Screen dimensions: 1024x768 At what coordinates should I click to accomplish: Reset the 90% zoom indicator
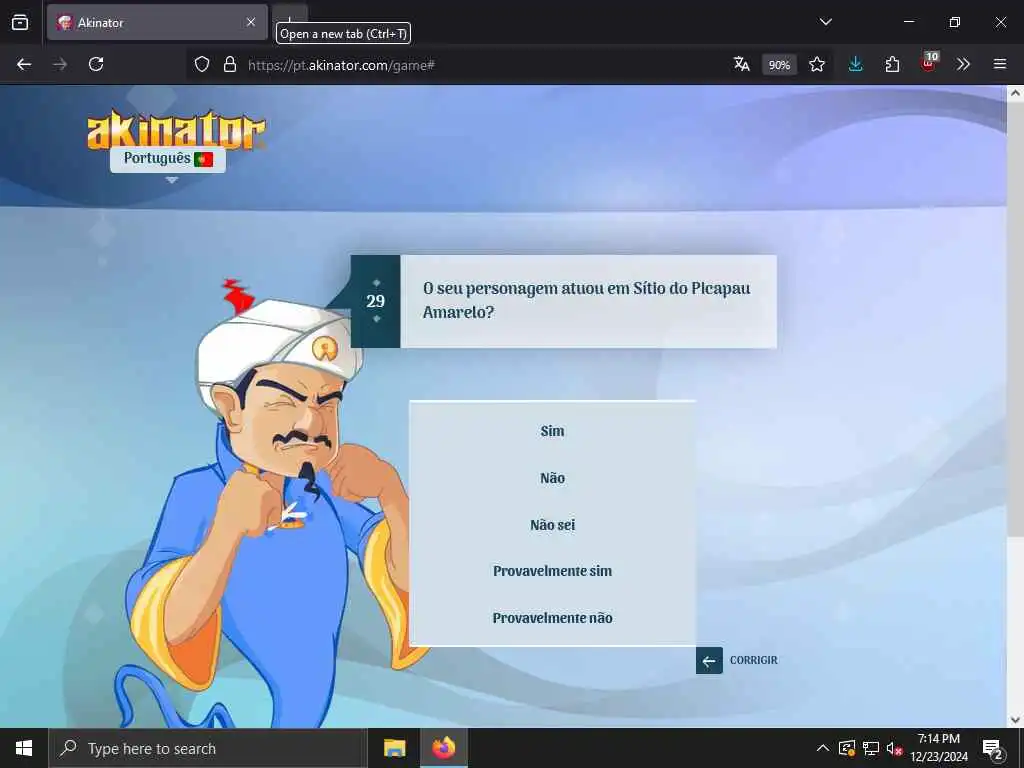(x=779, y=65)
